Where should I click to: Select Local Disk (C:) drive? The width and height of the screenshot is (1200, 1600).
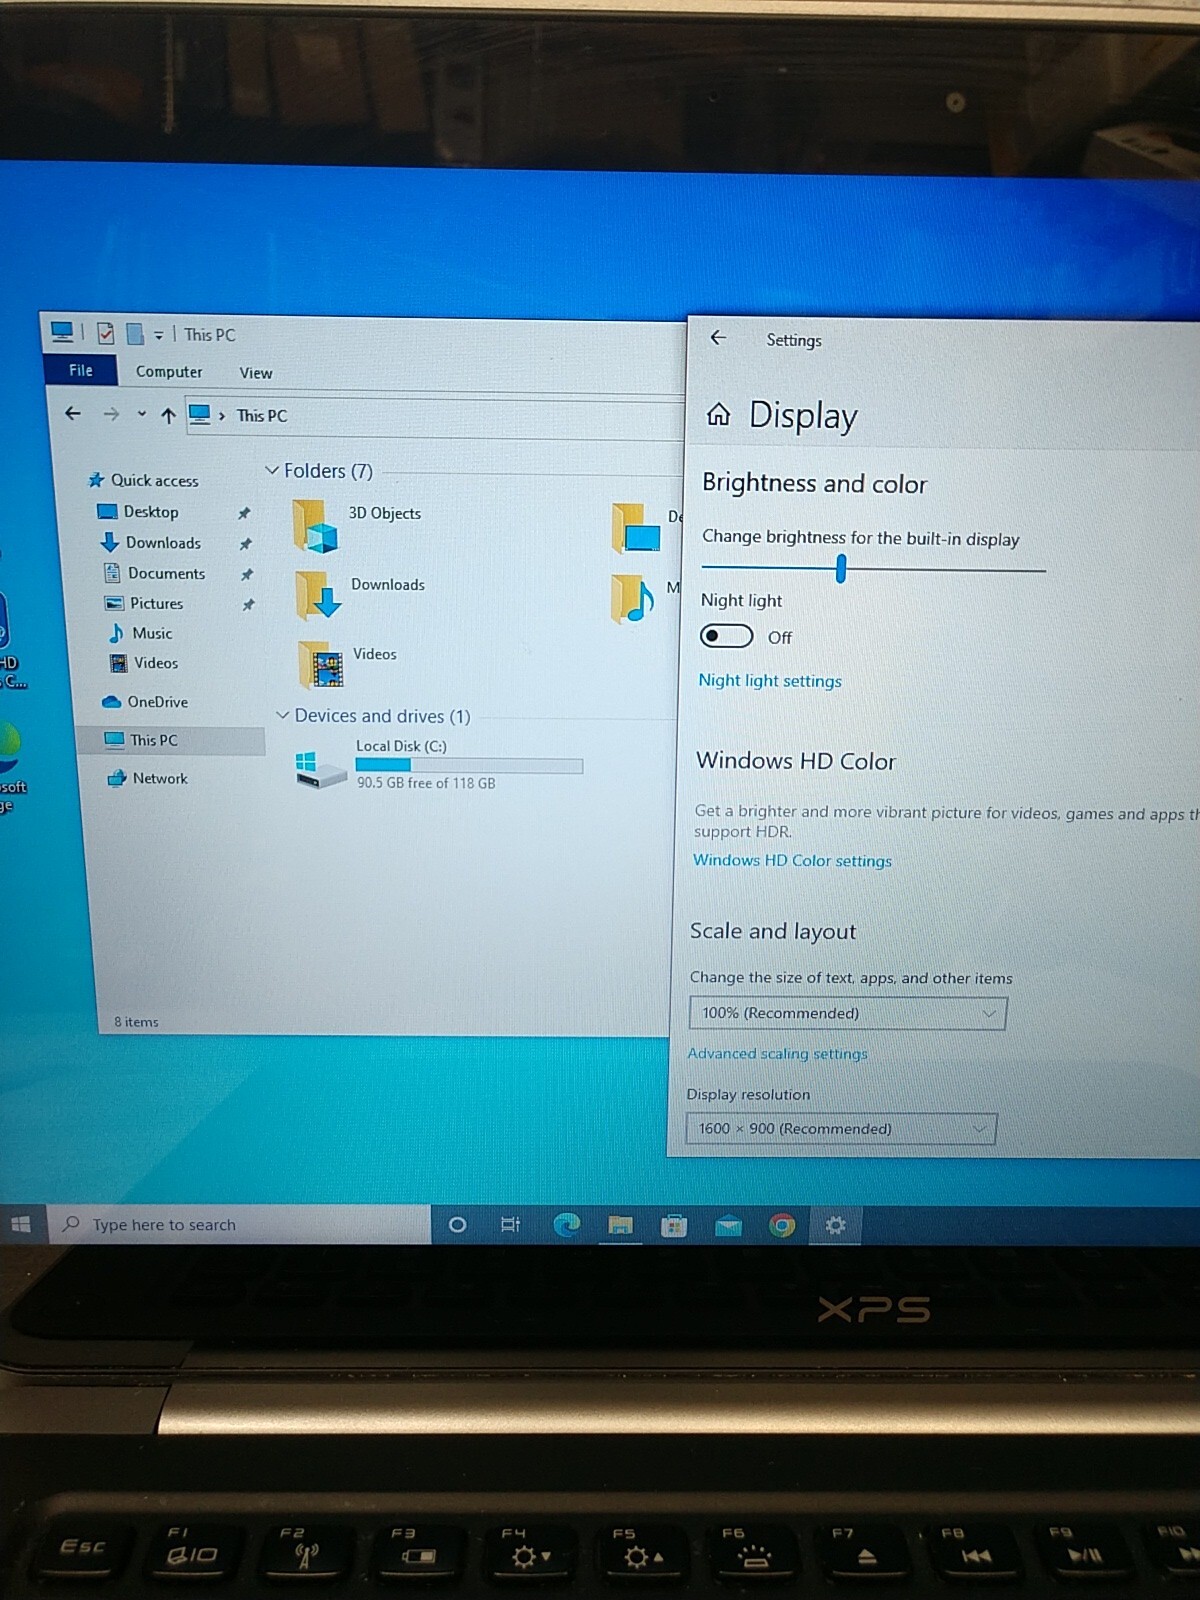pos(438,765)
